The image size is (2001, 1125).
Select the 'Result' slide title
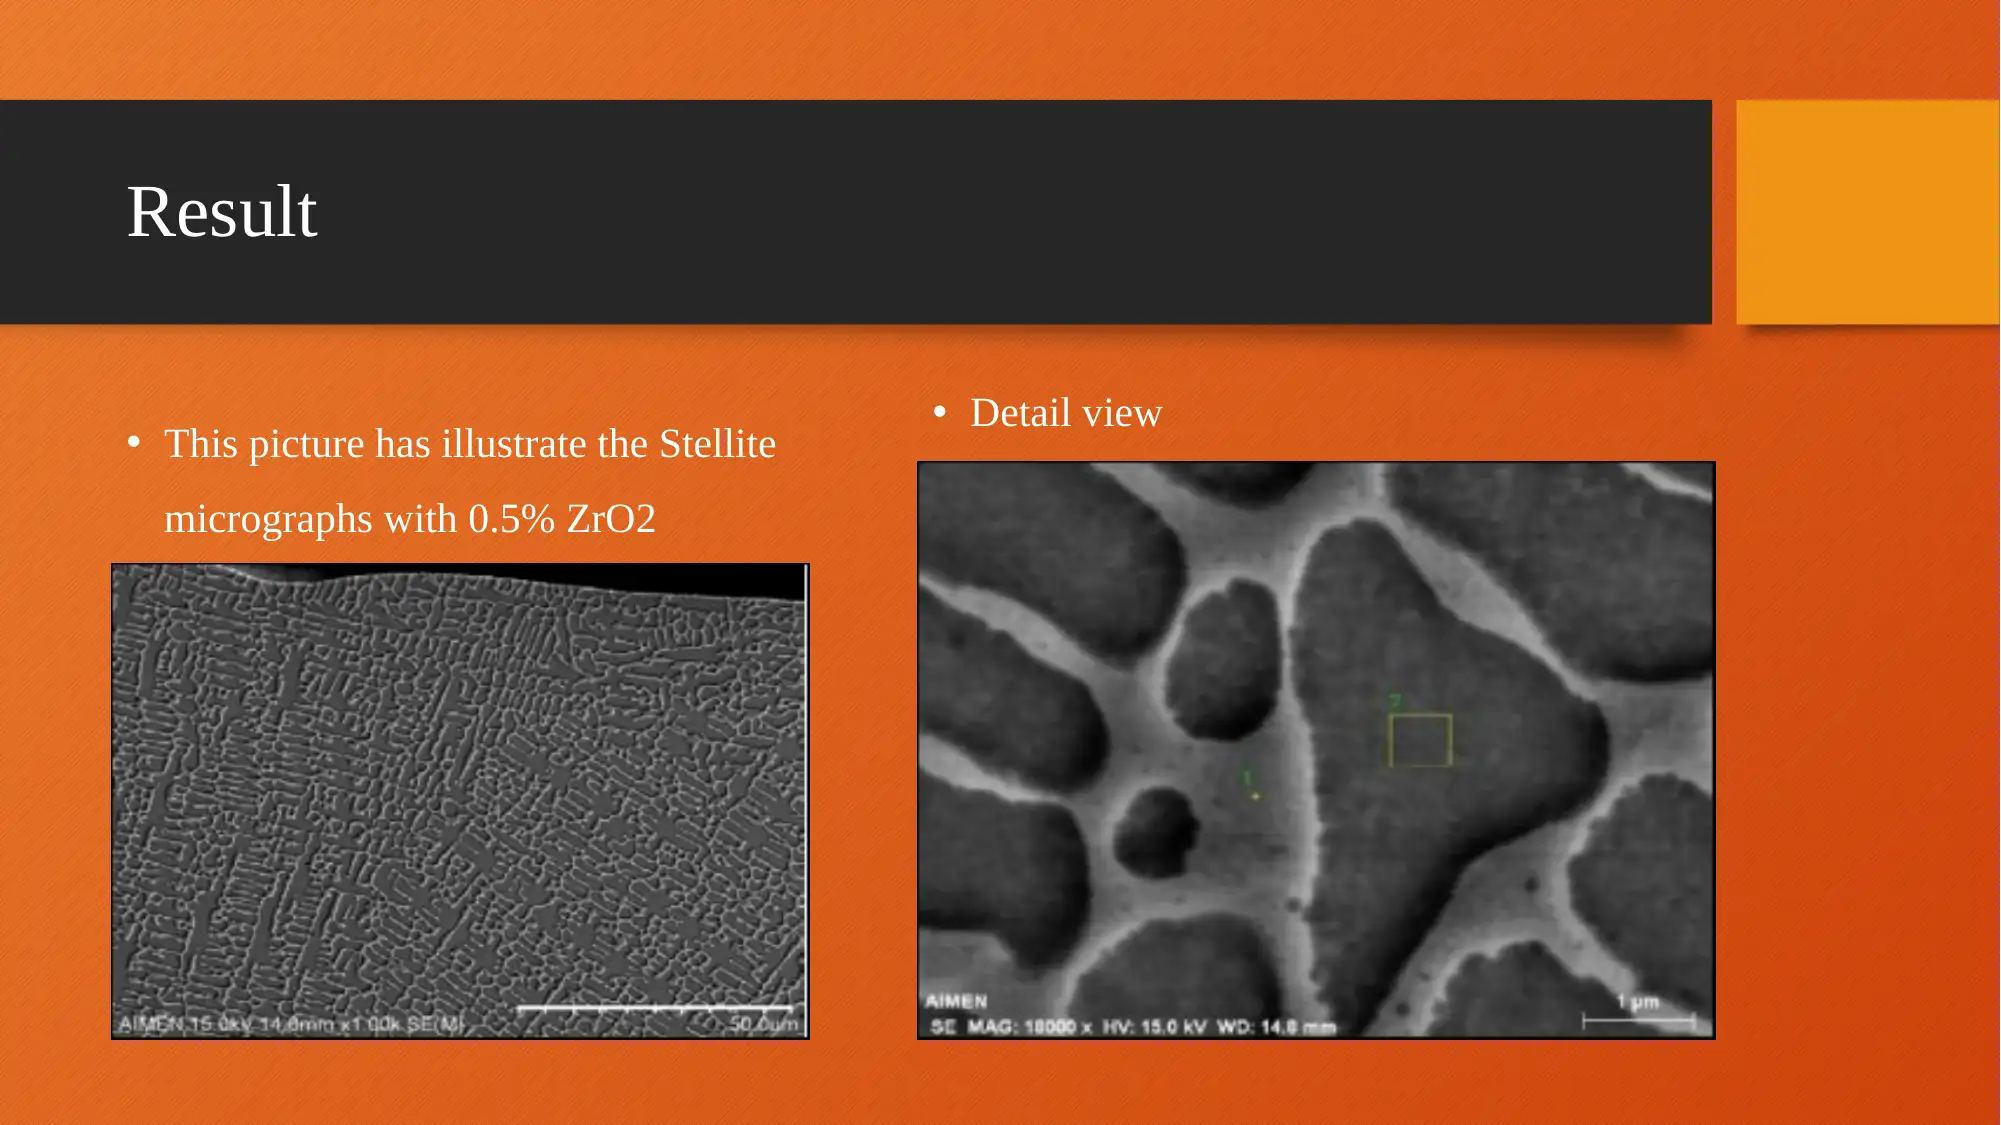click(x=222, y=212)
